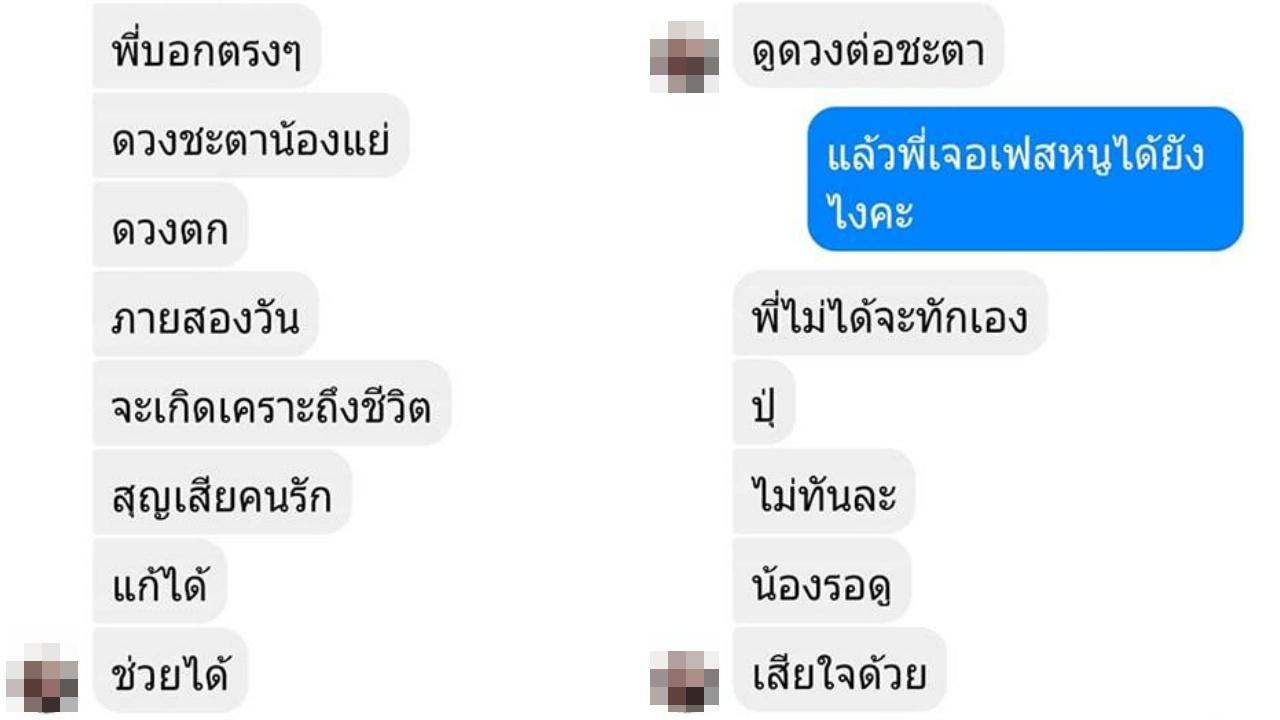Select the message bubble พี่บอกตรงๆ

tap(207, 47)
